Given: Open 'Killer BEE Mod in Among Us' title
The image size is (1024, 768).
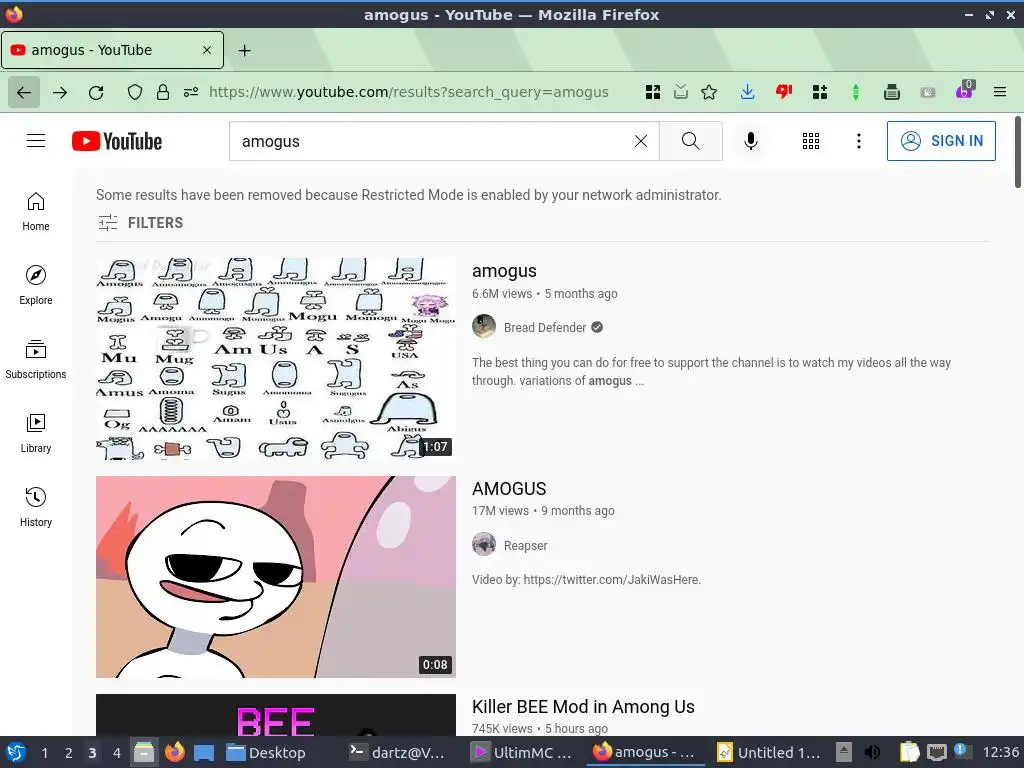Looking at the screenshot, I should coord(583,707).
